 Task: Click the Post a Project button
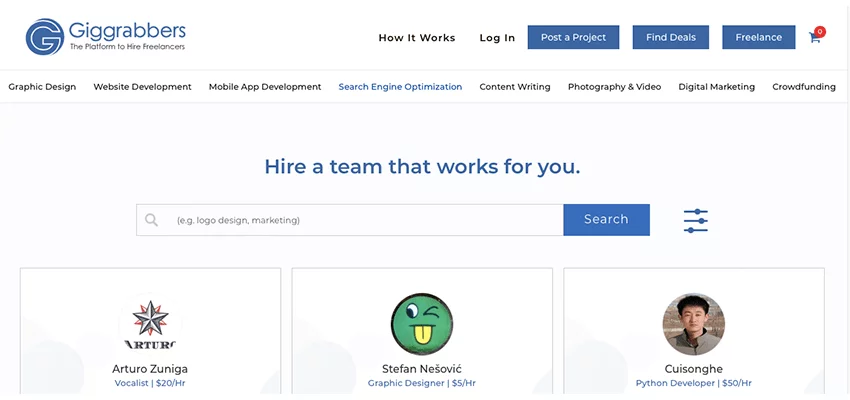[x=574, y=37]
